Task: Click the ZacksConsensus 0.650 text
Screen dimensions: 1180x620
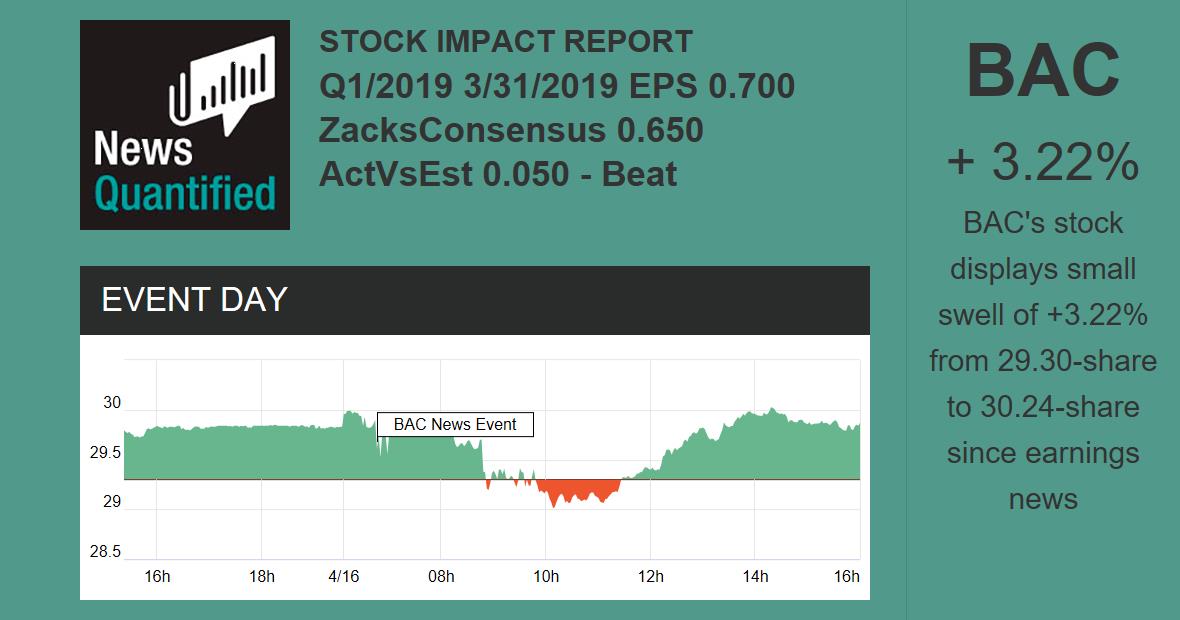Action: pyautogui.click(x=511, y=130)
